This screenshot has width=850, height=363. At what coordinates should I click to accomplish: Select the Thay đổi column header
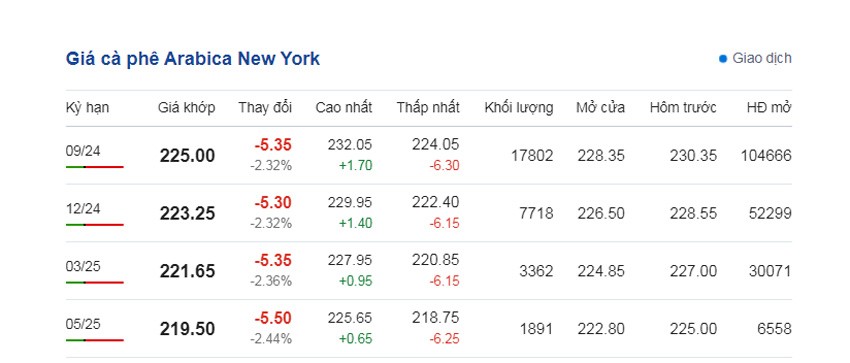265,108
